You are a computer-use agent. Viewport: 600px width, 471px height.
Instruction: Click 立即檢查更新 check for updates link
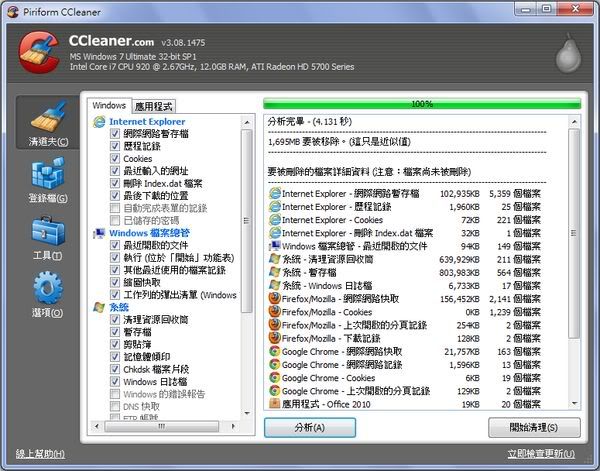541,454
